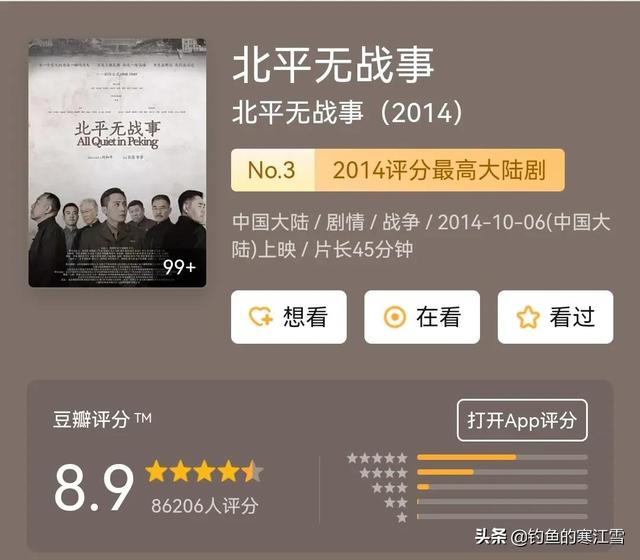
Task: Click the five-star row icon
Action: click(377, 458)
